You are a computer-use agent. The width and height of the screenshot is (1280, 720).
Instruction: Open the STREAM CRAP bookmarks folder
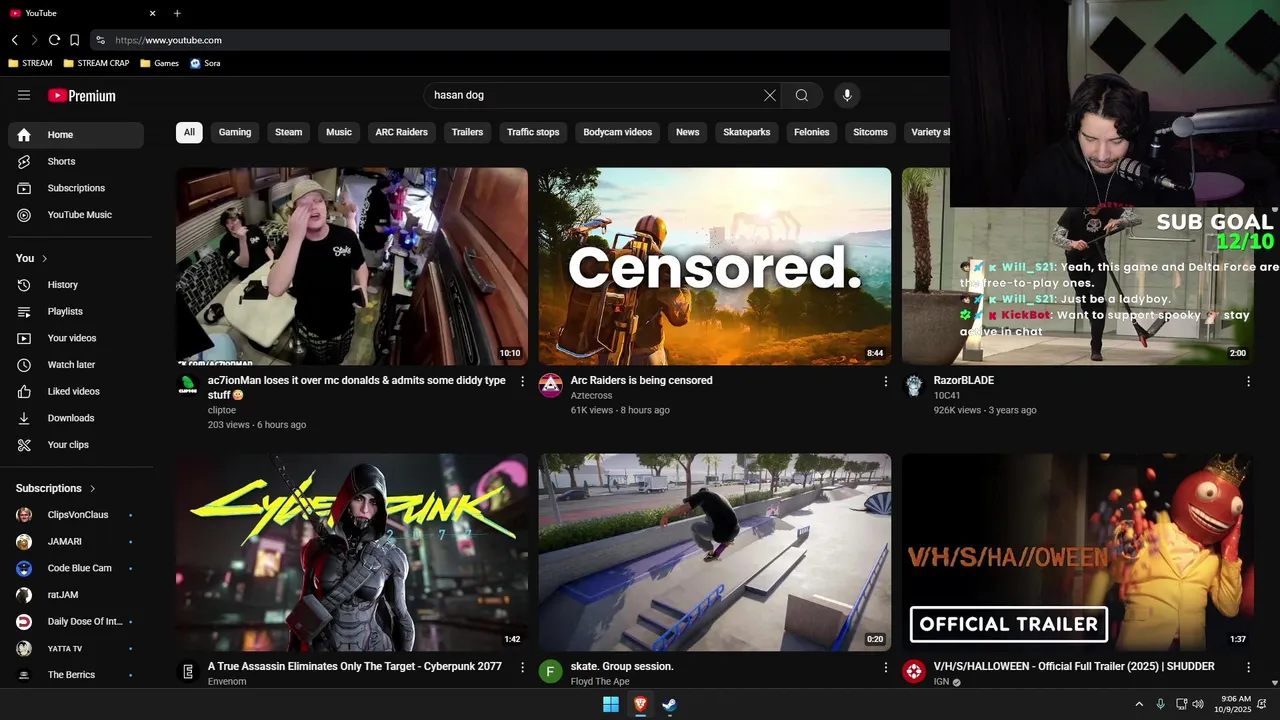[x=96, y=63]
